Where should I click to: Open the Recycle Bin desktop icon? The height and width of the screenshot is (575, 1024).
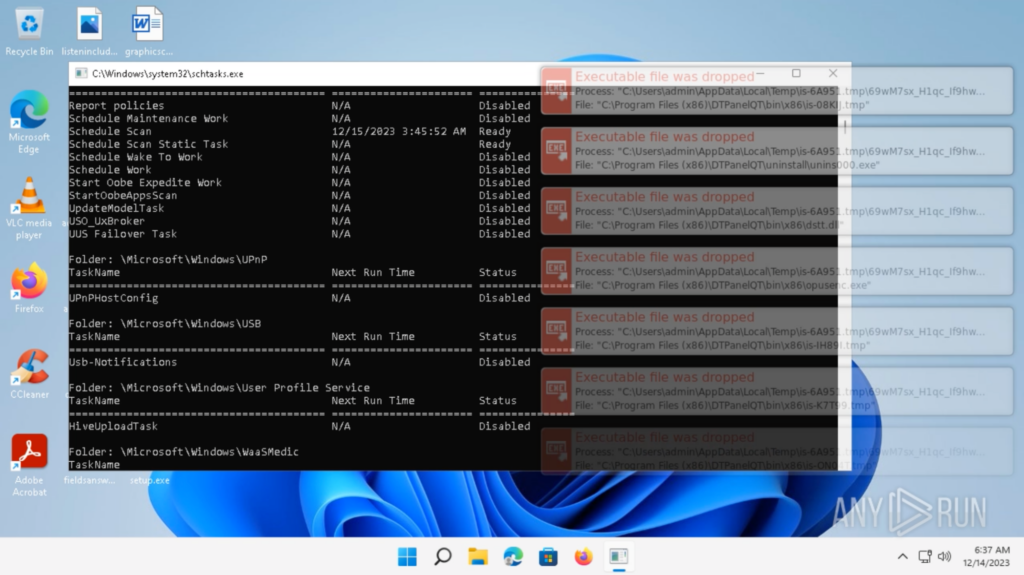[x=29, y=28]
